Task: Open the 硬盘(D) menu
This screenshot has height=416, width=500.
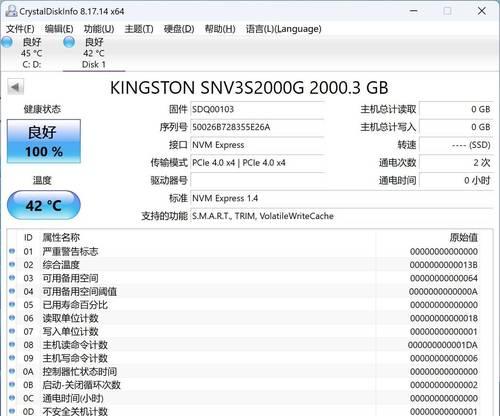Action: point(179,29)
